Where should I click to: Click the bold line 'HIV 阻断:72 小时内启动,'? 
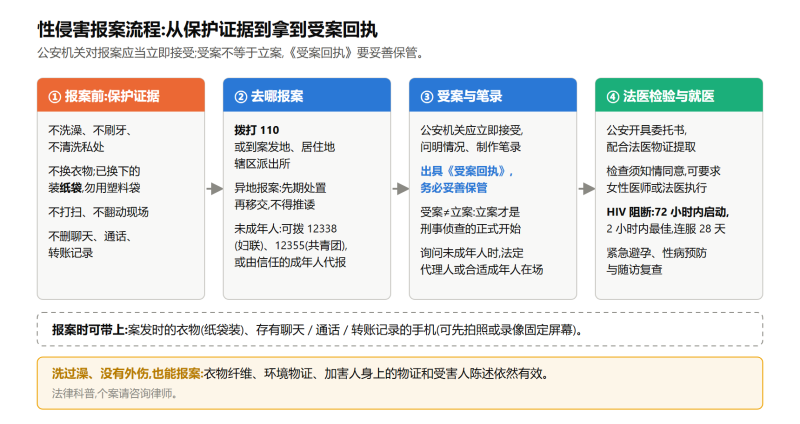coord(668,212)
